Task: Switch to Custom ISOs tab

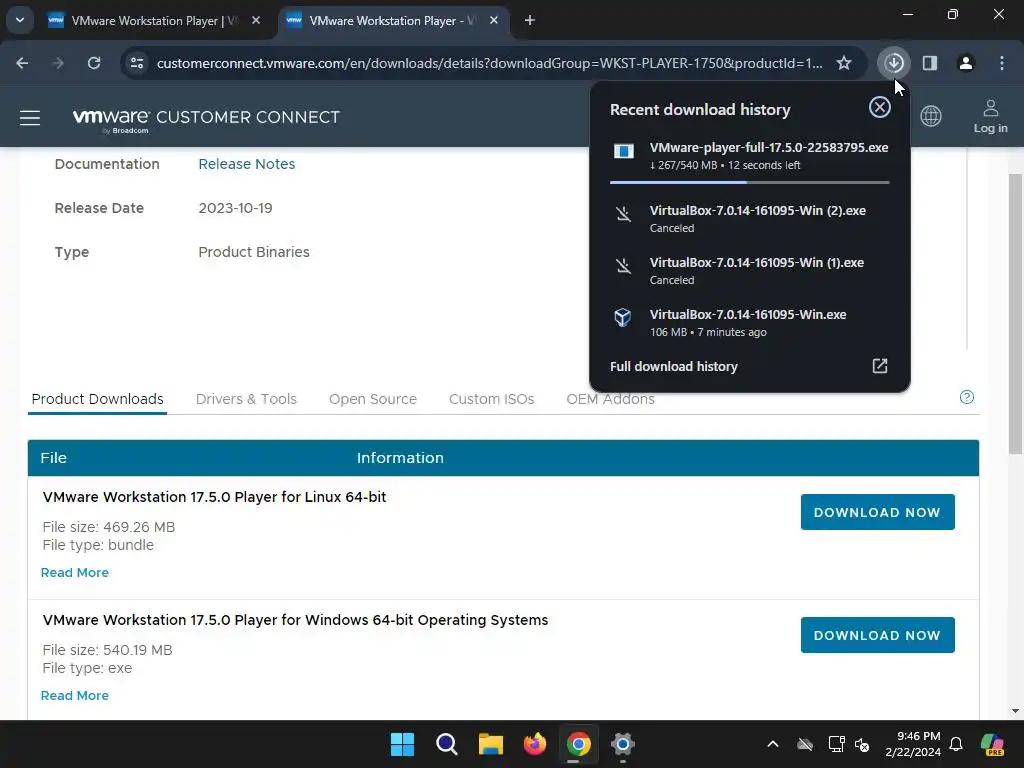Action: [491, 399]
